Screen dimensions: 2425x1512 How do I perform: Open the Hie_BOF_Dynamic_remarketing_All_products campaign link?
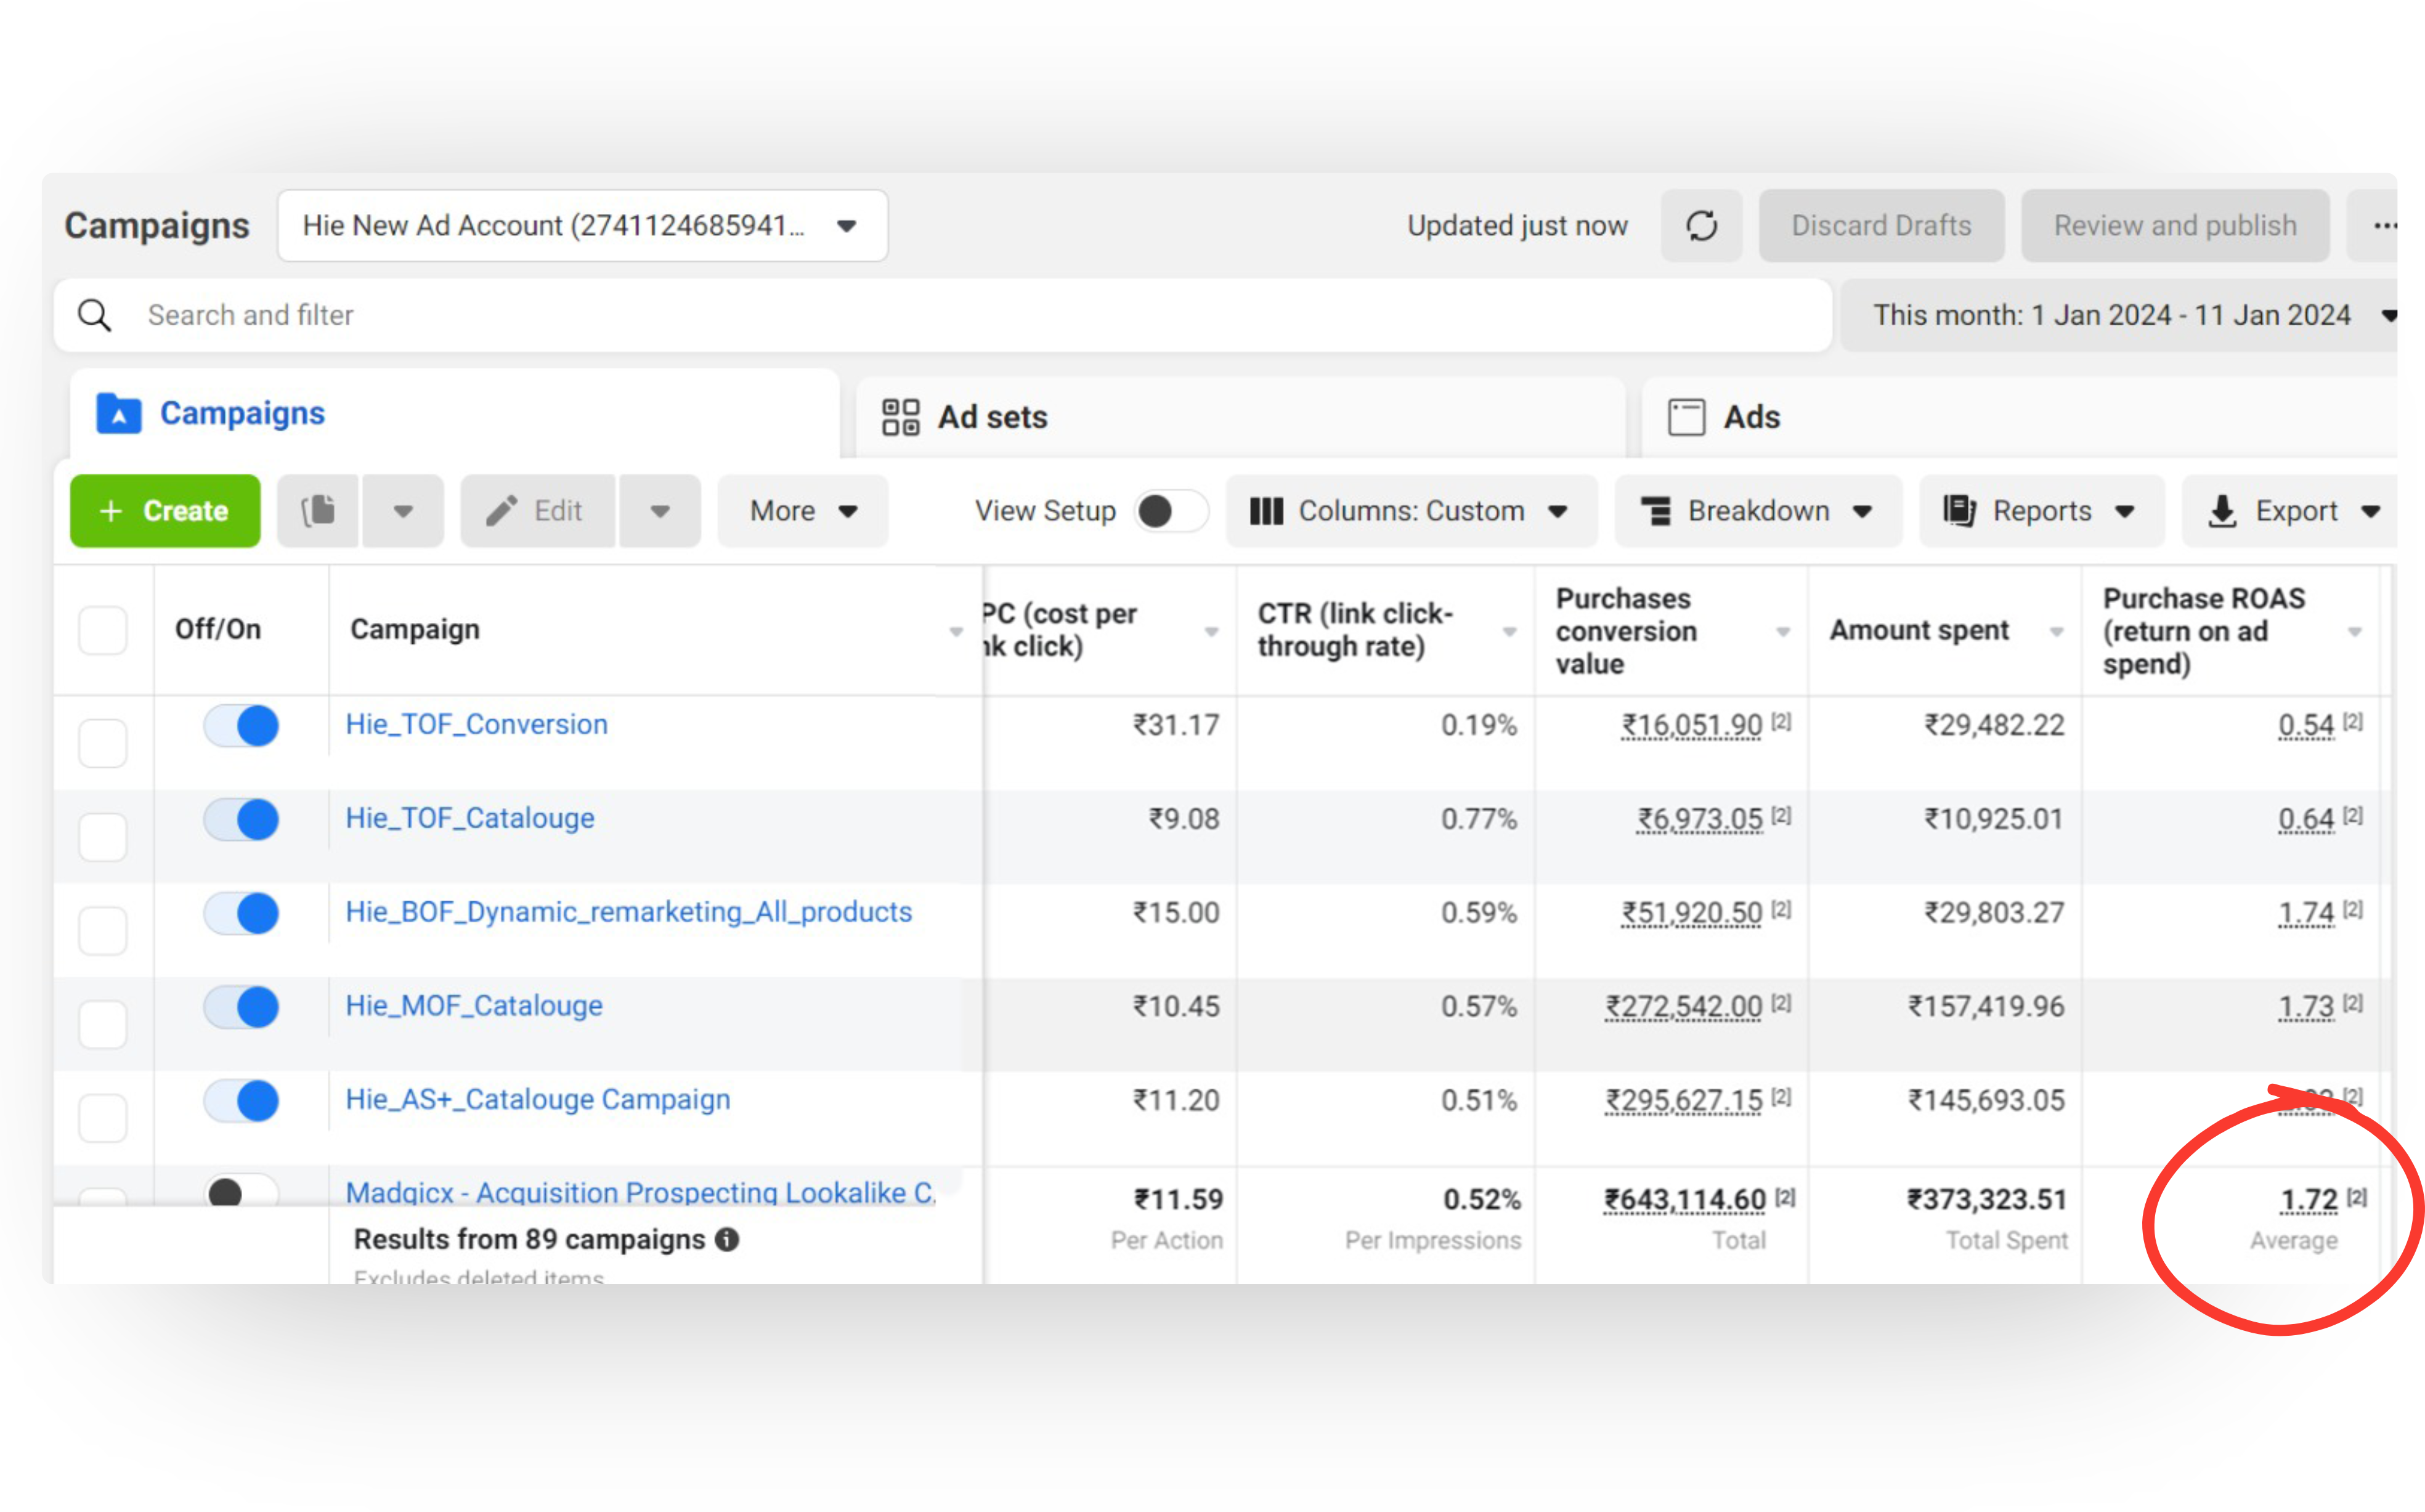click(628, 912)
